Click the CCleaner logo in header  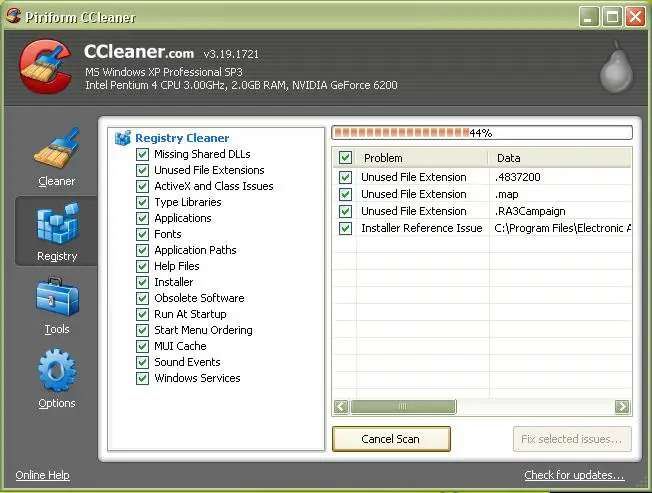45,67
